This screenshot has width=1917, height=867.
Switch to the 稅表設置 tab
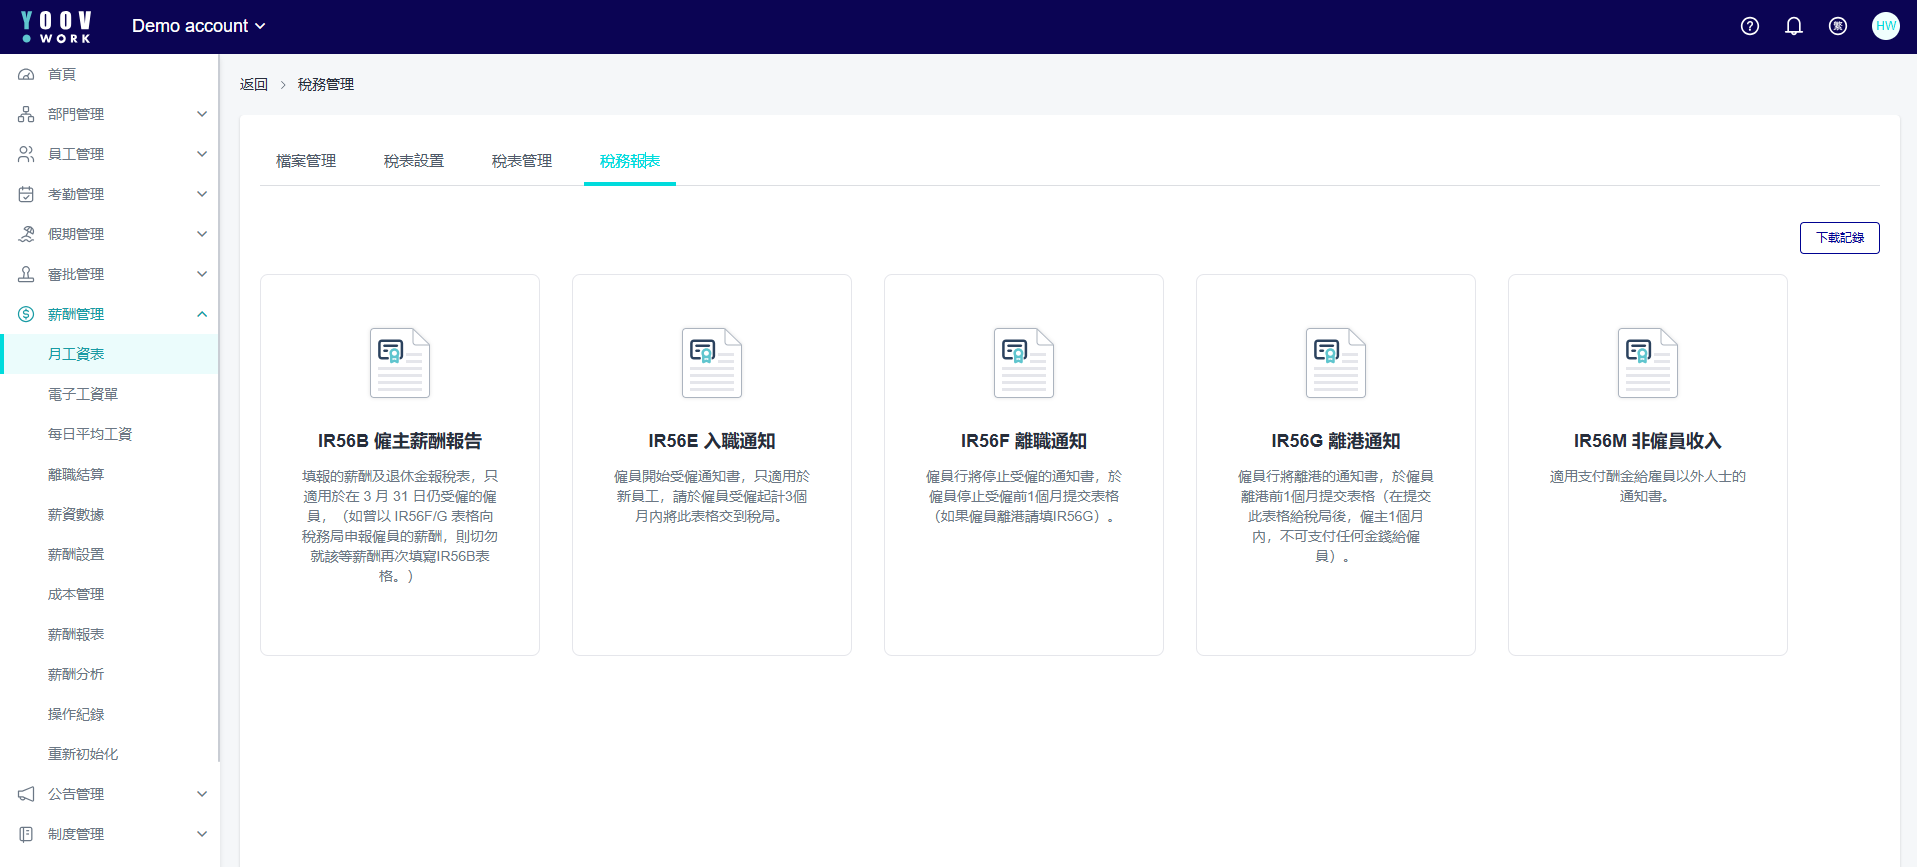coord(414,161)
